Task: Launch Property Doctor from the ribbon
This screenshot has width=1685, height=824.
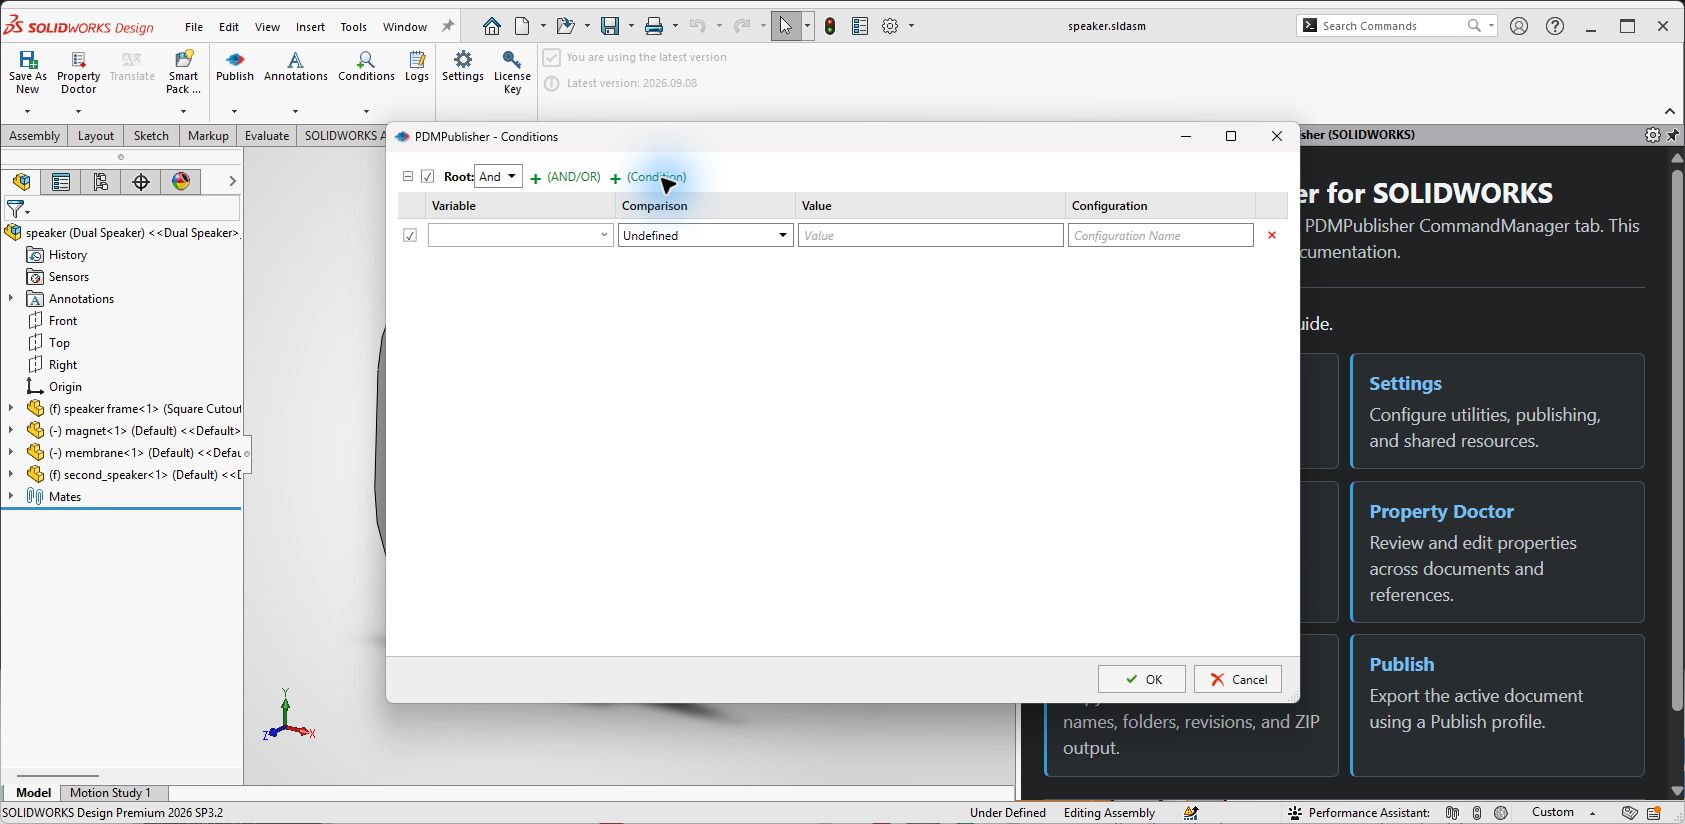Action: pos(79,73)
